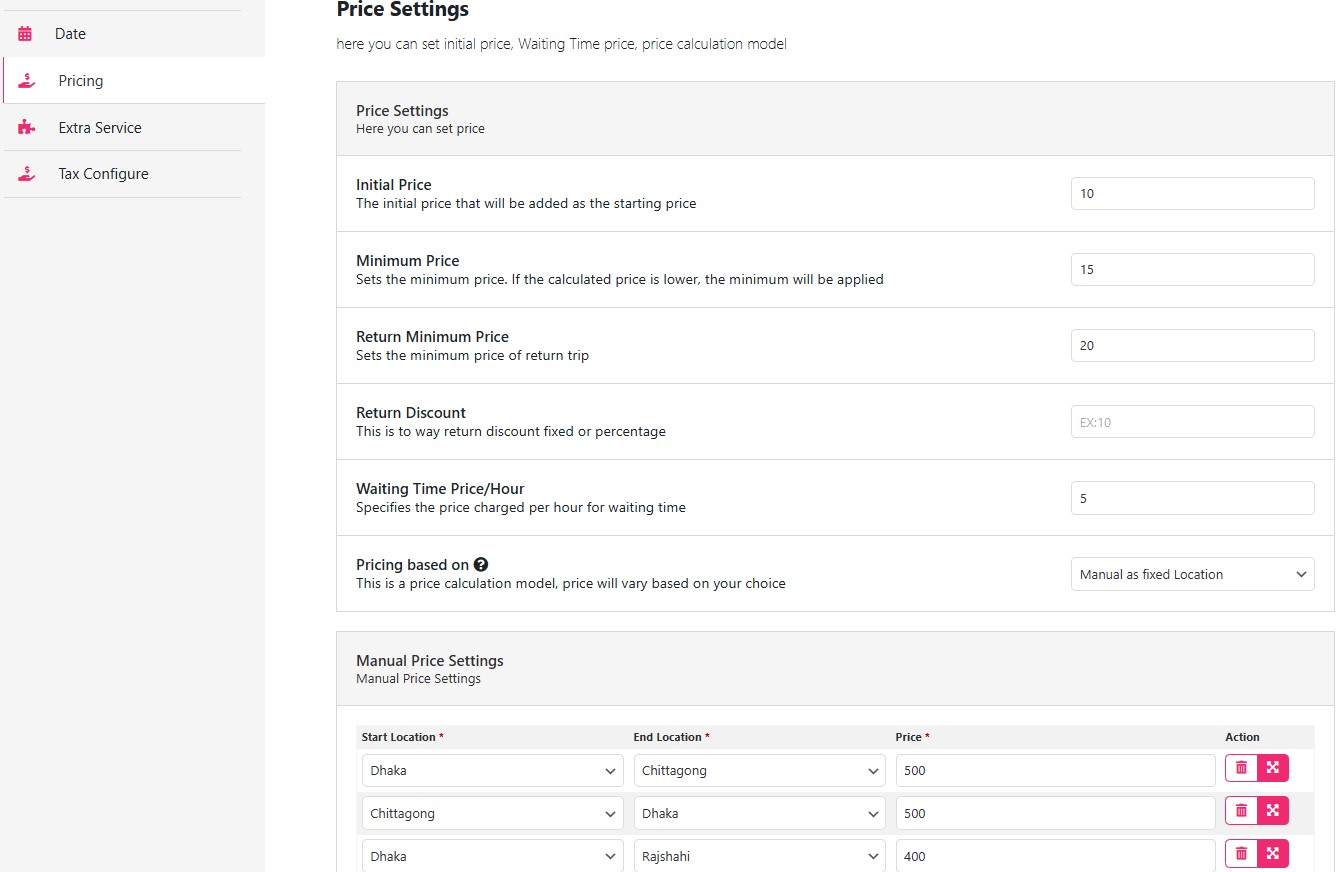Click the calendar icon beside Date

[x=25, y=34]
